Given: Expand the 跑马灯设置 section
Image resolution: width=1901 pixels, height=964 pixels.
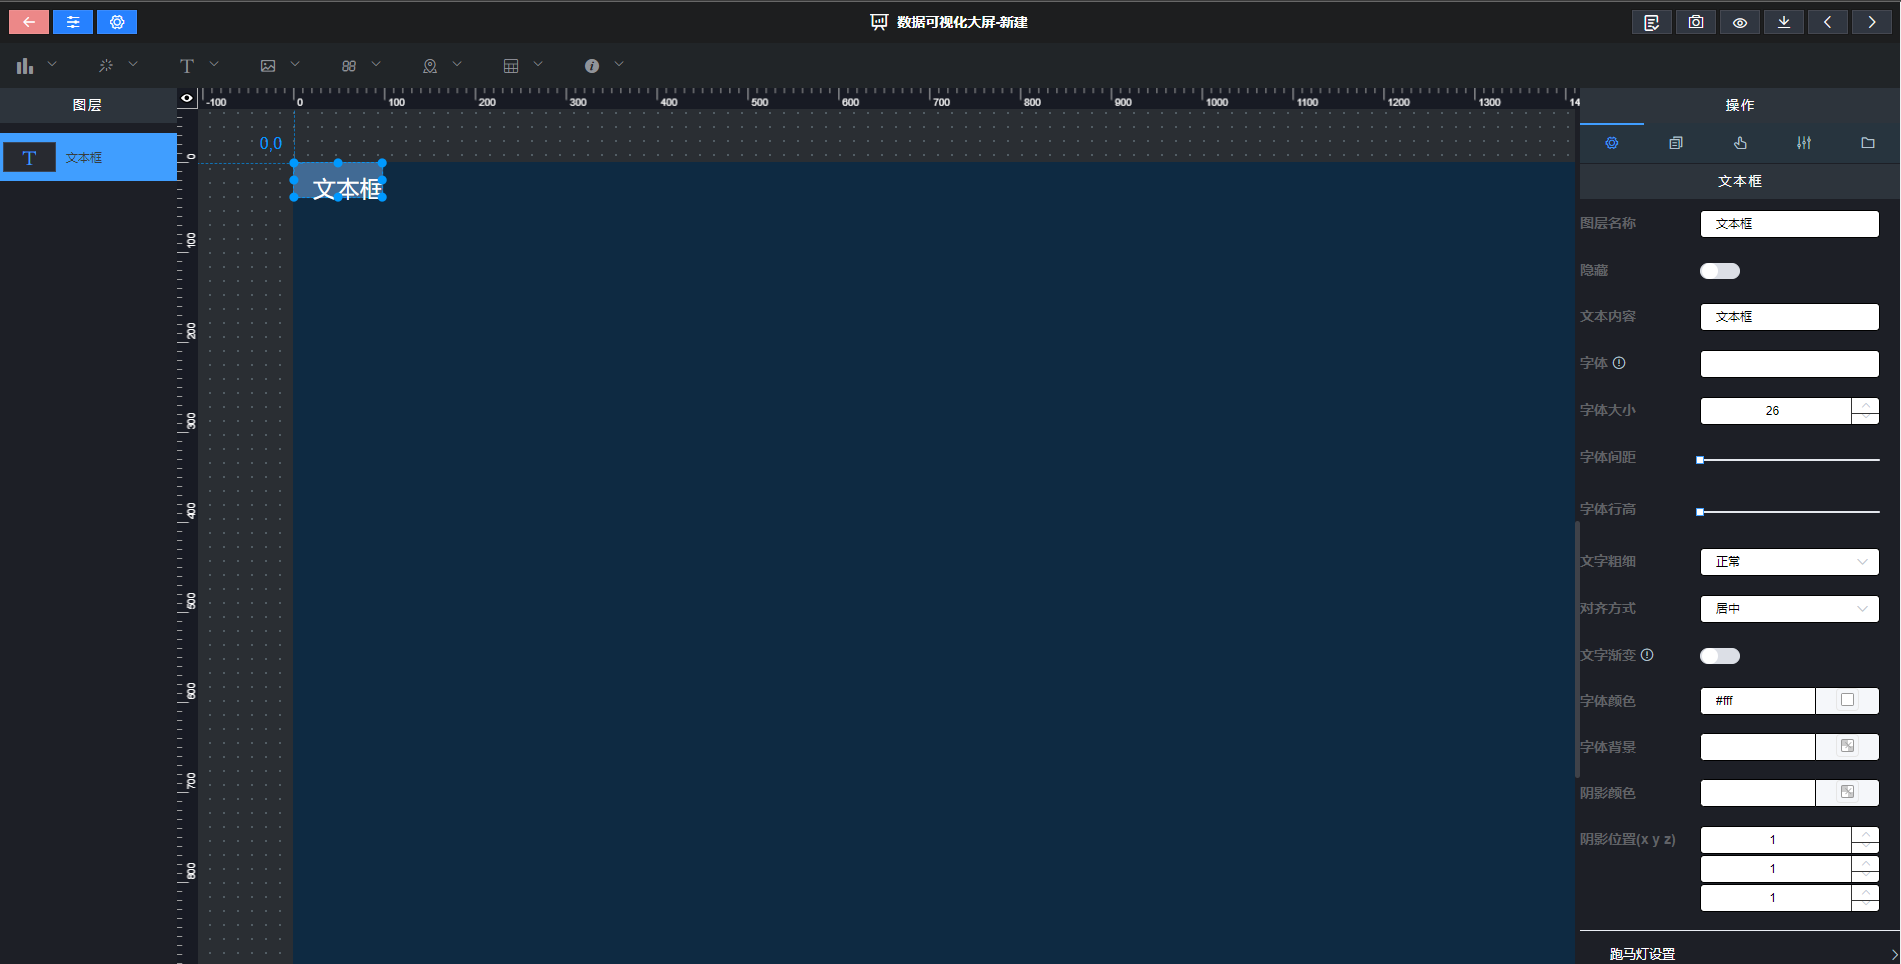Looking at the screenshot, I should click(1740, 953).
